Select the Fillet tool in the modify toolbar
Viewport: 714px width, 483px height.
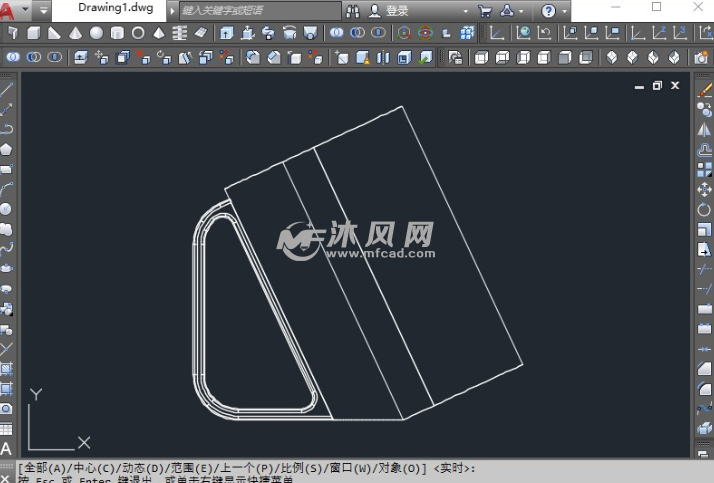[x=704, y=388]
